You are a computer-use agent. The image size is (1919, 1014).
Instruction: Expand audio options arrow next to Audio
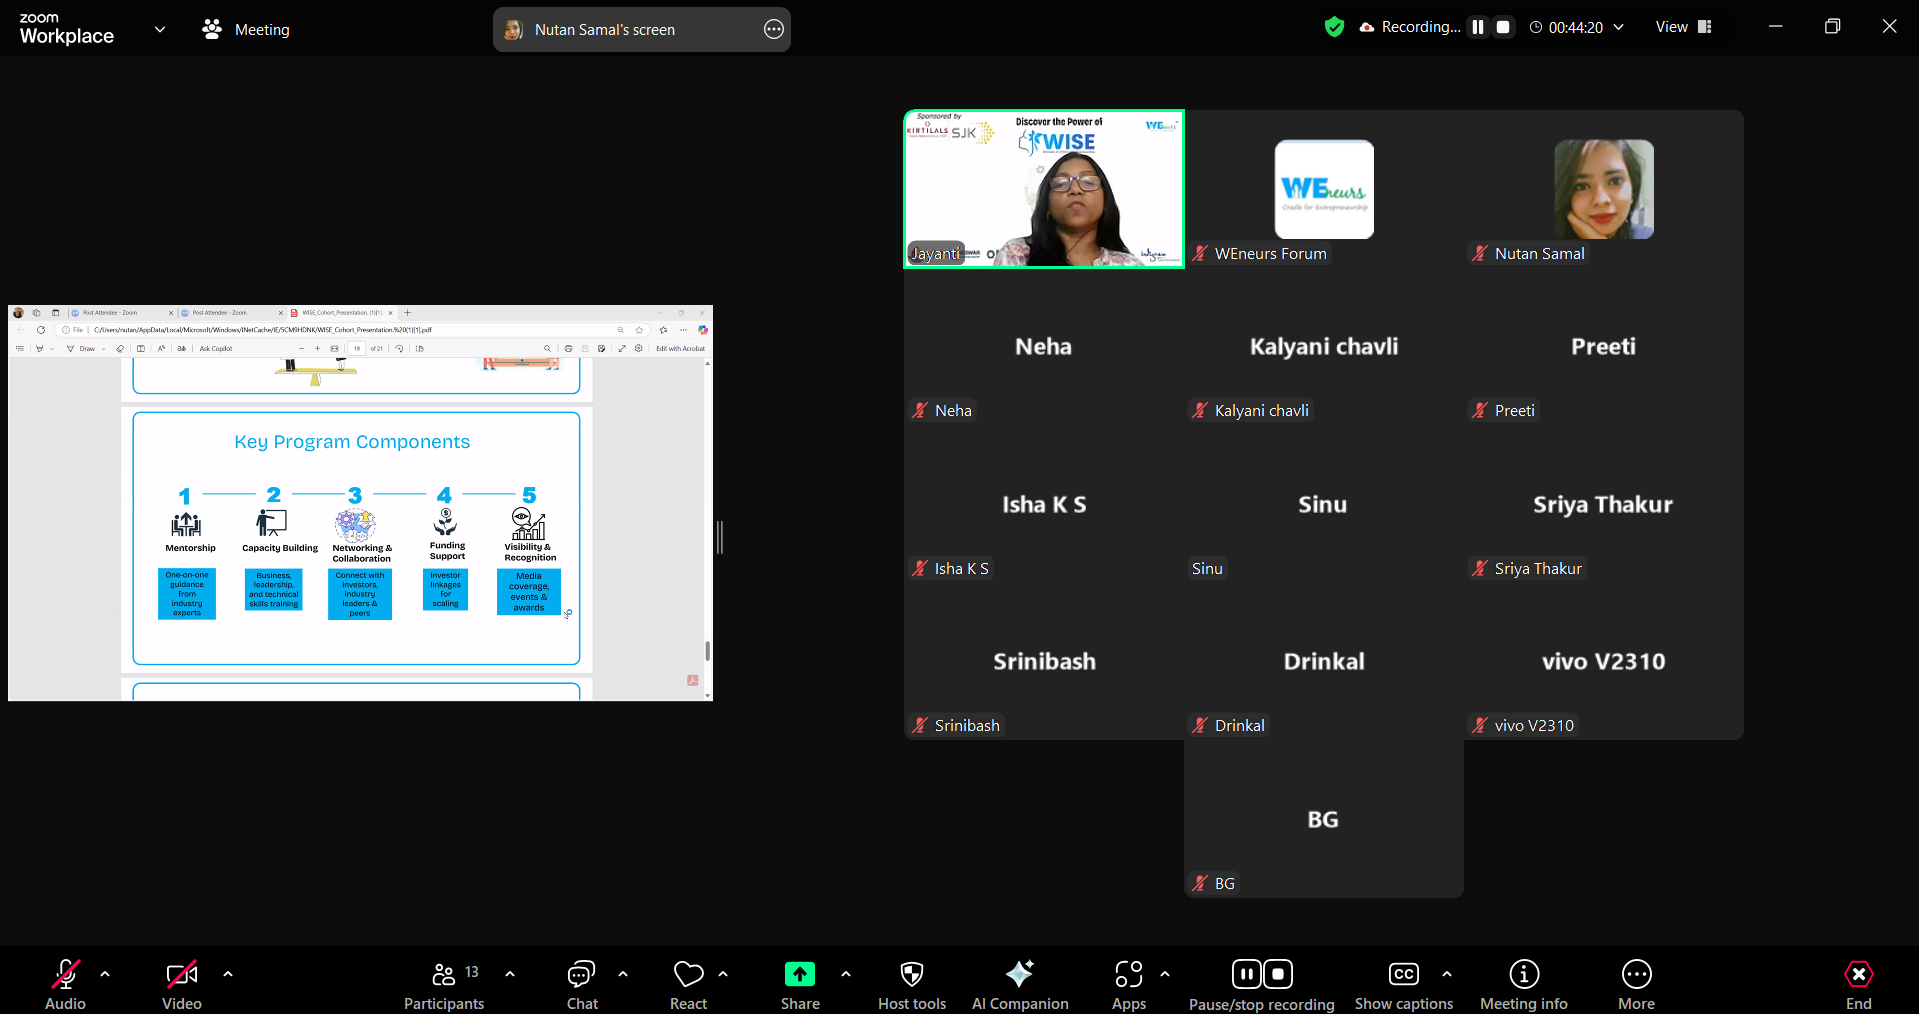[105, 974]
